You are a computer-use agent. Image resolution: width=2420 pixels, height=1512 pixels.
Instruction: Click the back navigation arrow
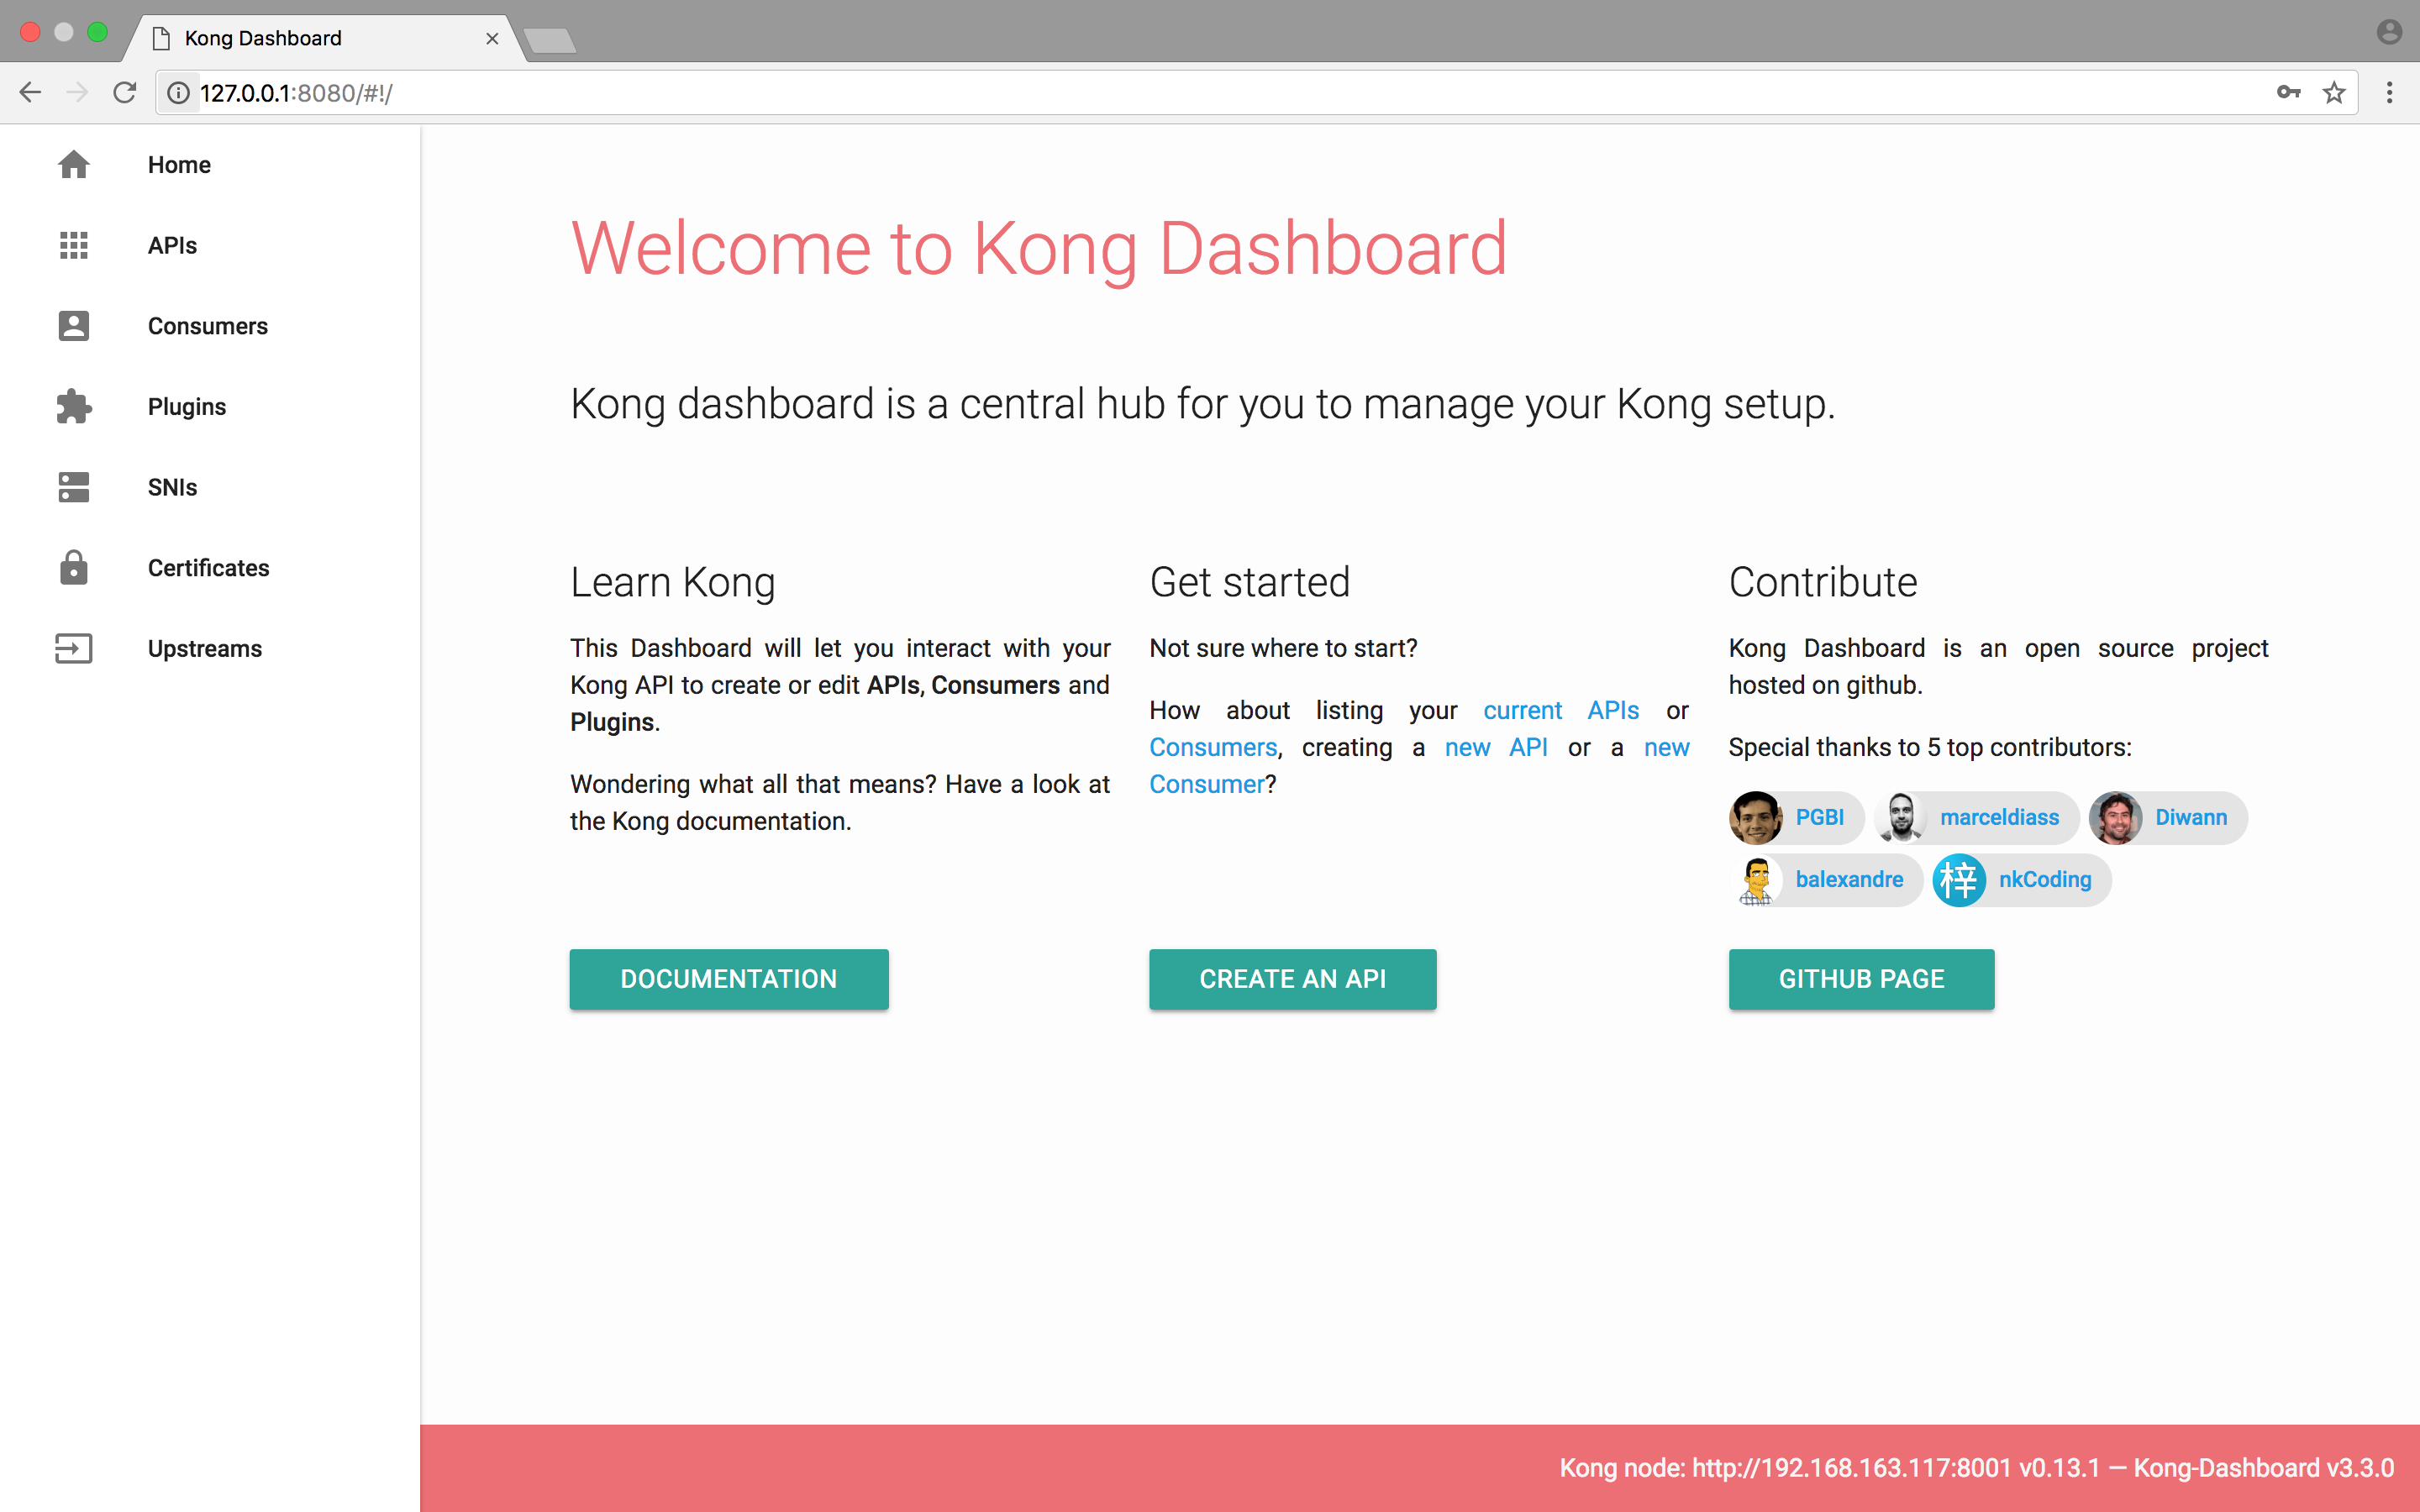pyautogui.click(x=30, y=92)
